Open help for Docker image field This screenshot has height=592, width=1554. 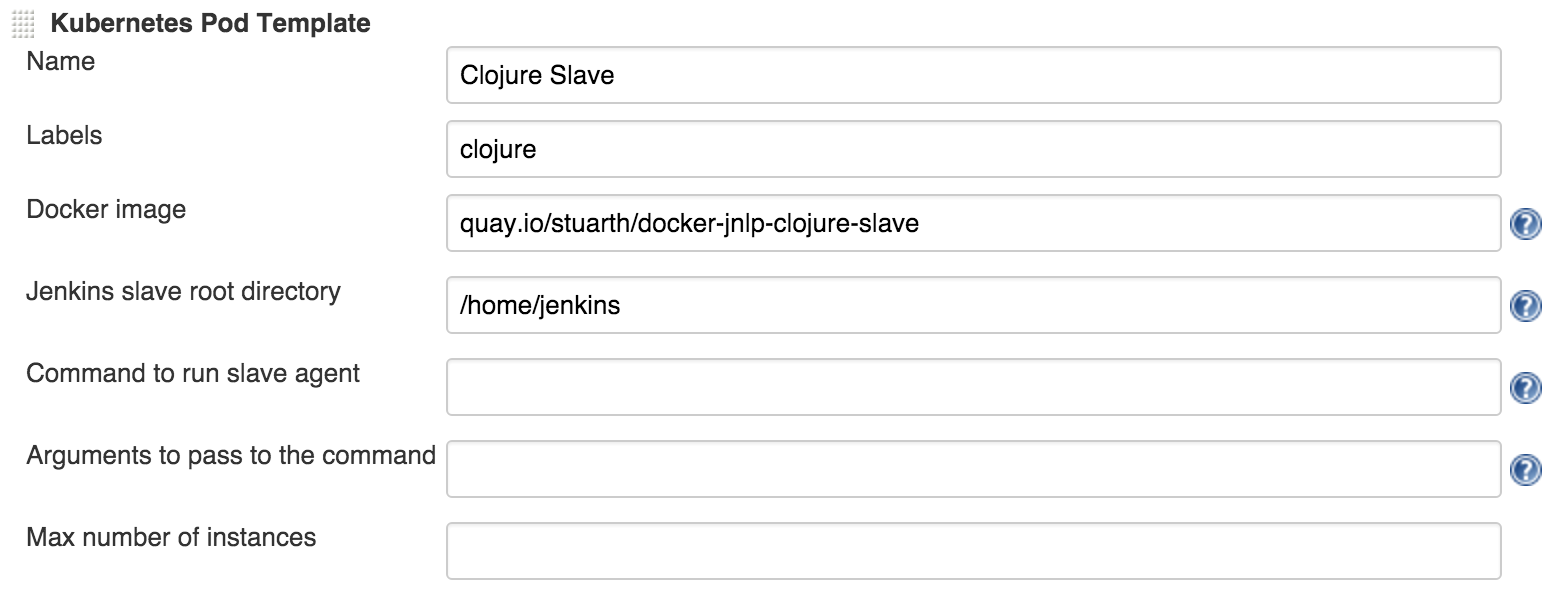click(1524, 224)
